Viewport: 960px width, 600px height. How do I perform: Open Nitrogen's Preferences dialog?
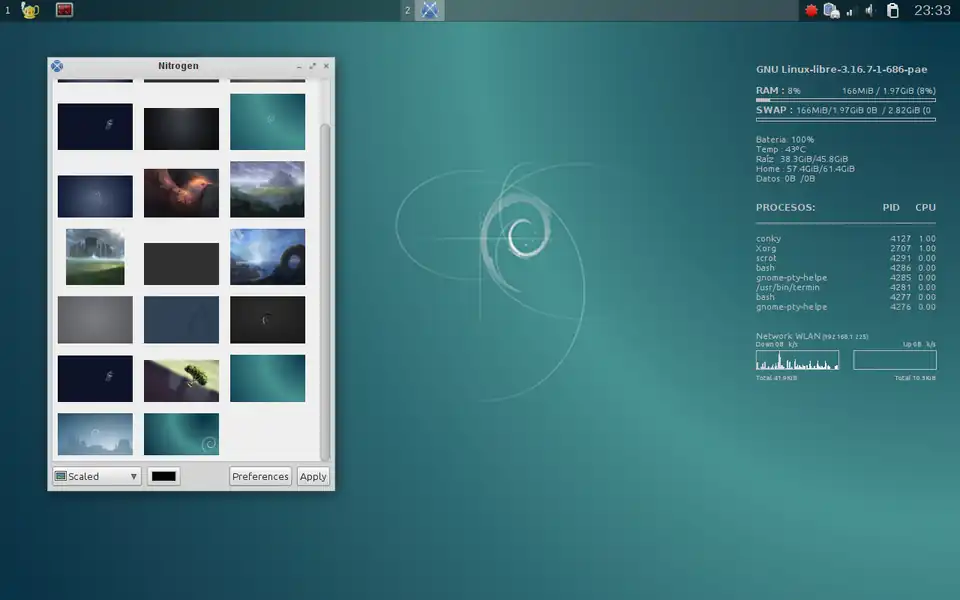[x=260, y=476]
